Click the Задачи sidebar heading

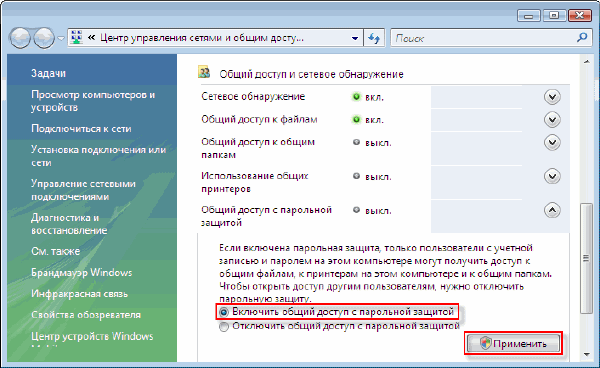click(x=48, y=73)
